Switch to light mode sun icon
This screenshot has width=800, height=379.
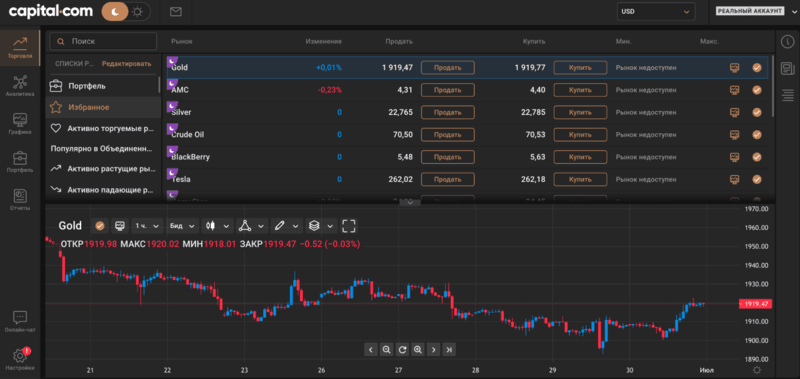click(x=137, y=12)
